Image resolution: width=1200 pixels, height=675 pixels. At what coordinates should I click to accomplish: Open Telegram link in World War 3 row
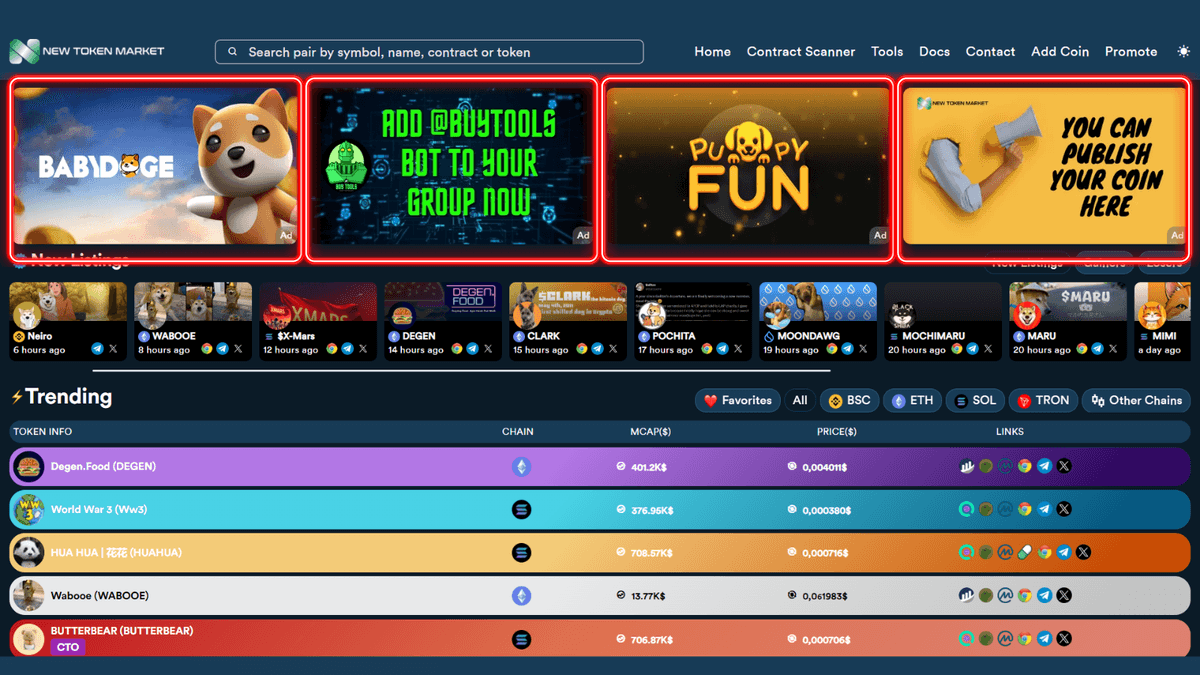(x=1045, y=509)
